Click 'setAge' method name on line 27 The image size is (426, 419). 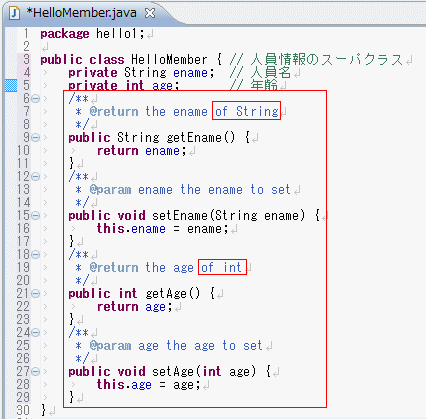(x=173, y=372)
